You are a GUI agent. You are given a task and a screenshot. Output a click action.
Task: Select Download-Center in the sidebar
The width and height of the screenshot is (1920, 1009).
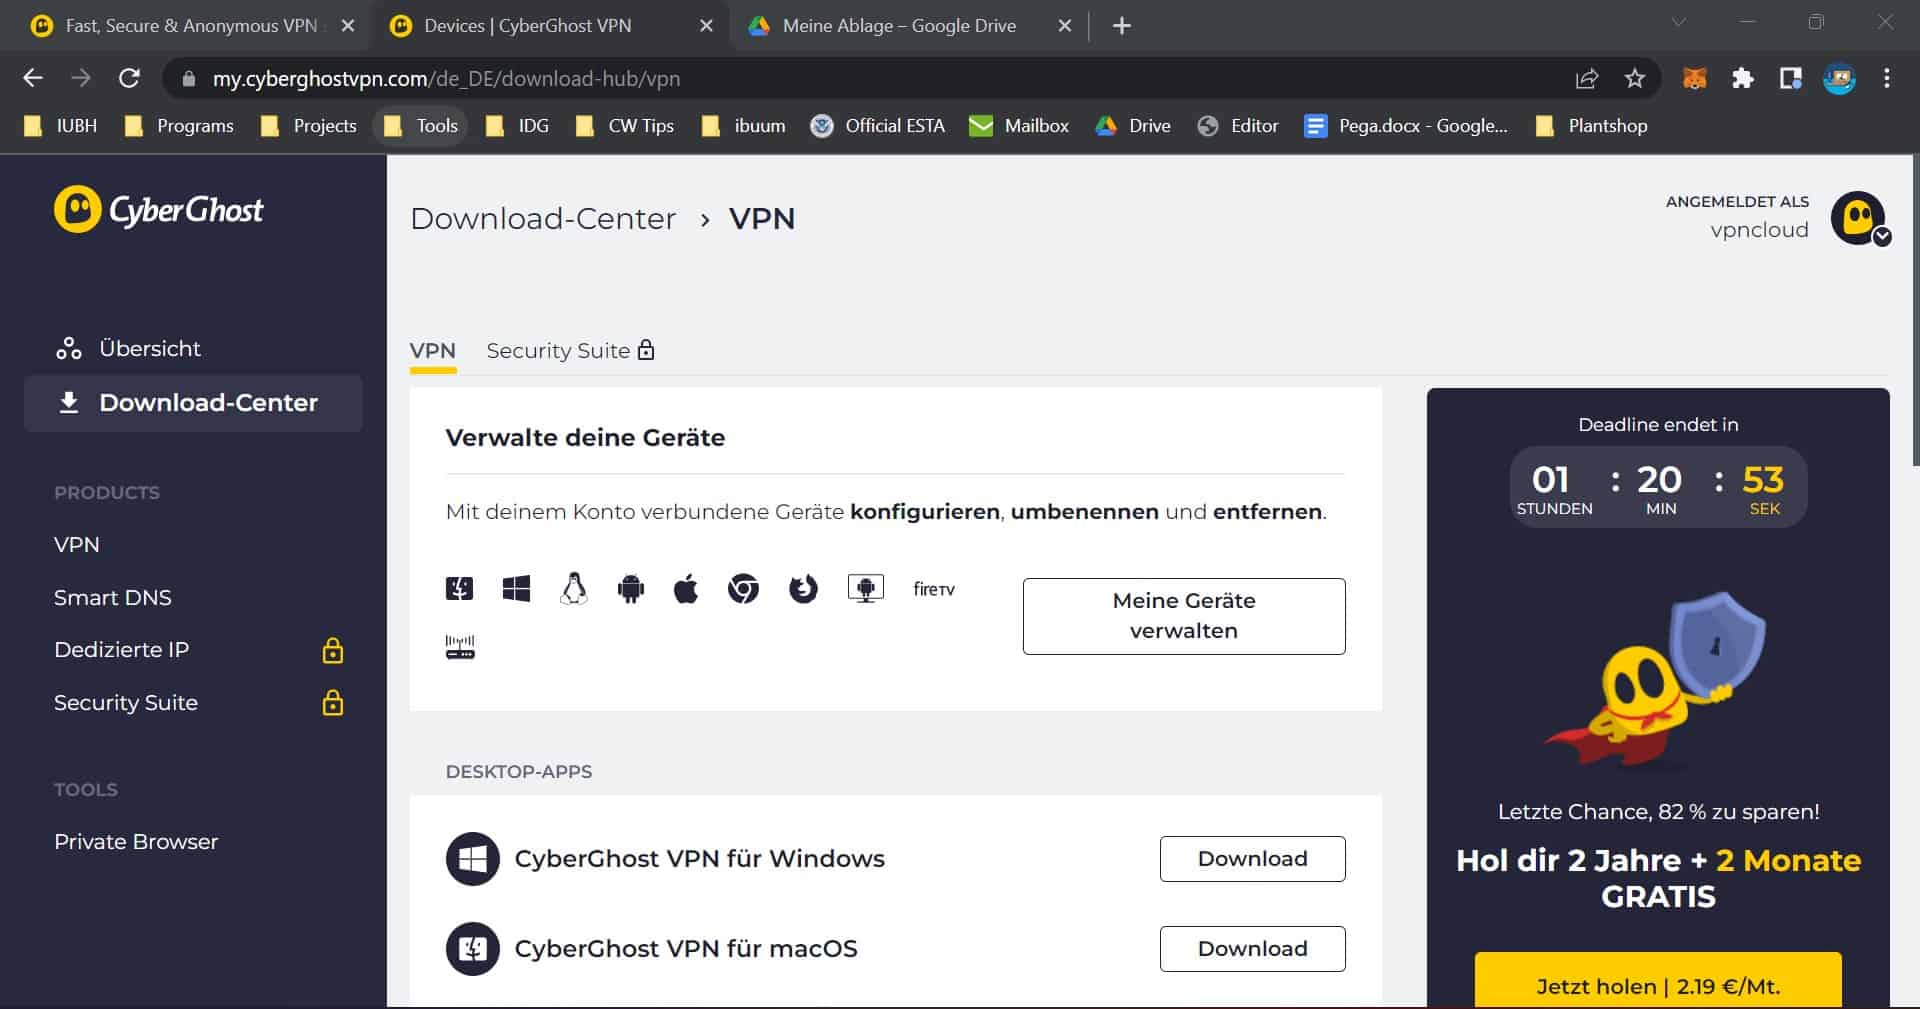point(193,403)
